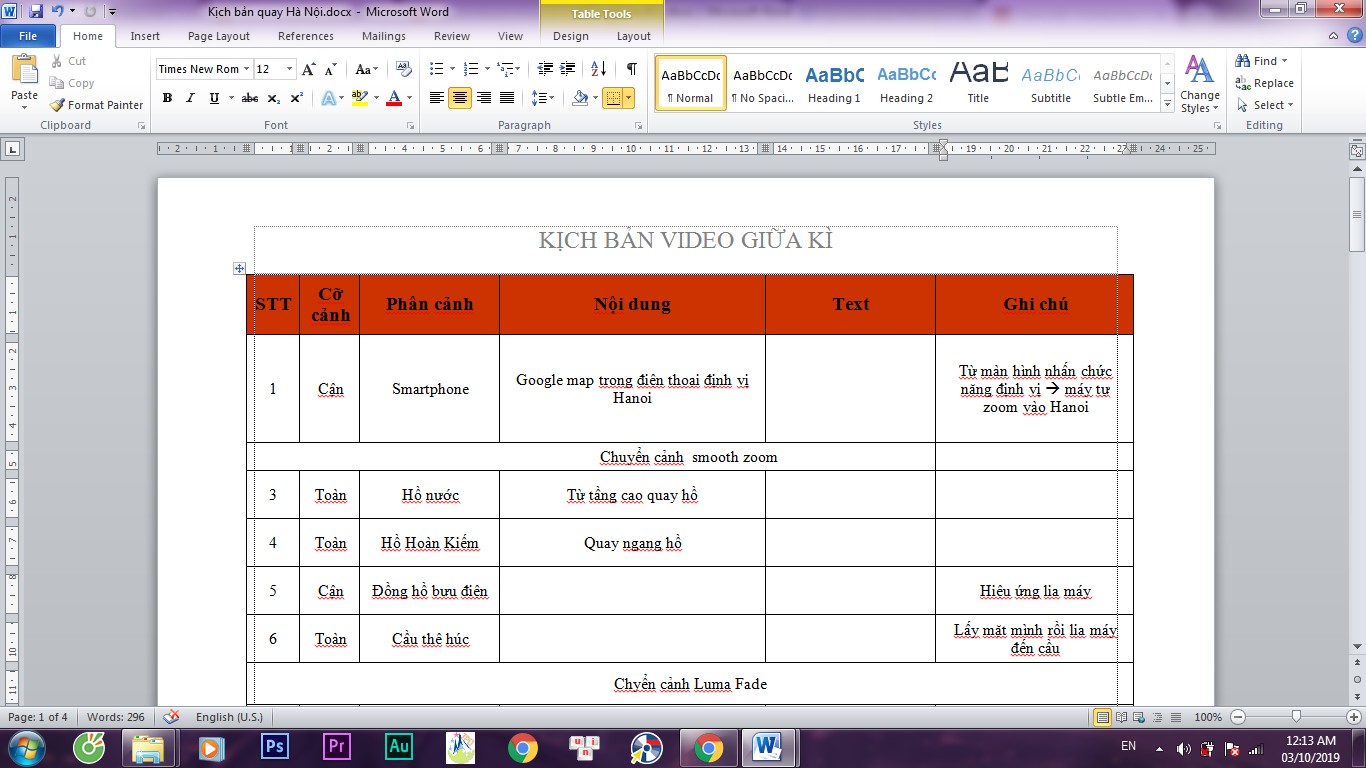Open the Select dropdown in Editing
This screenshot has height=768, width=1366.
pos(1266,105)
